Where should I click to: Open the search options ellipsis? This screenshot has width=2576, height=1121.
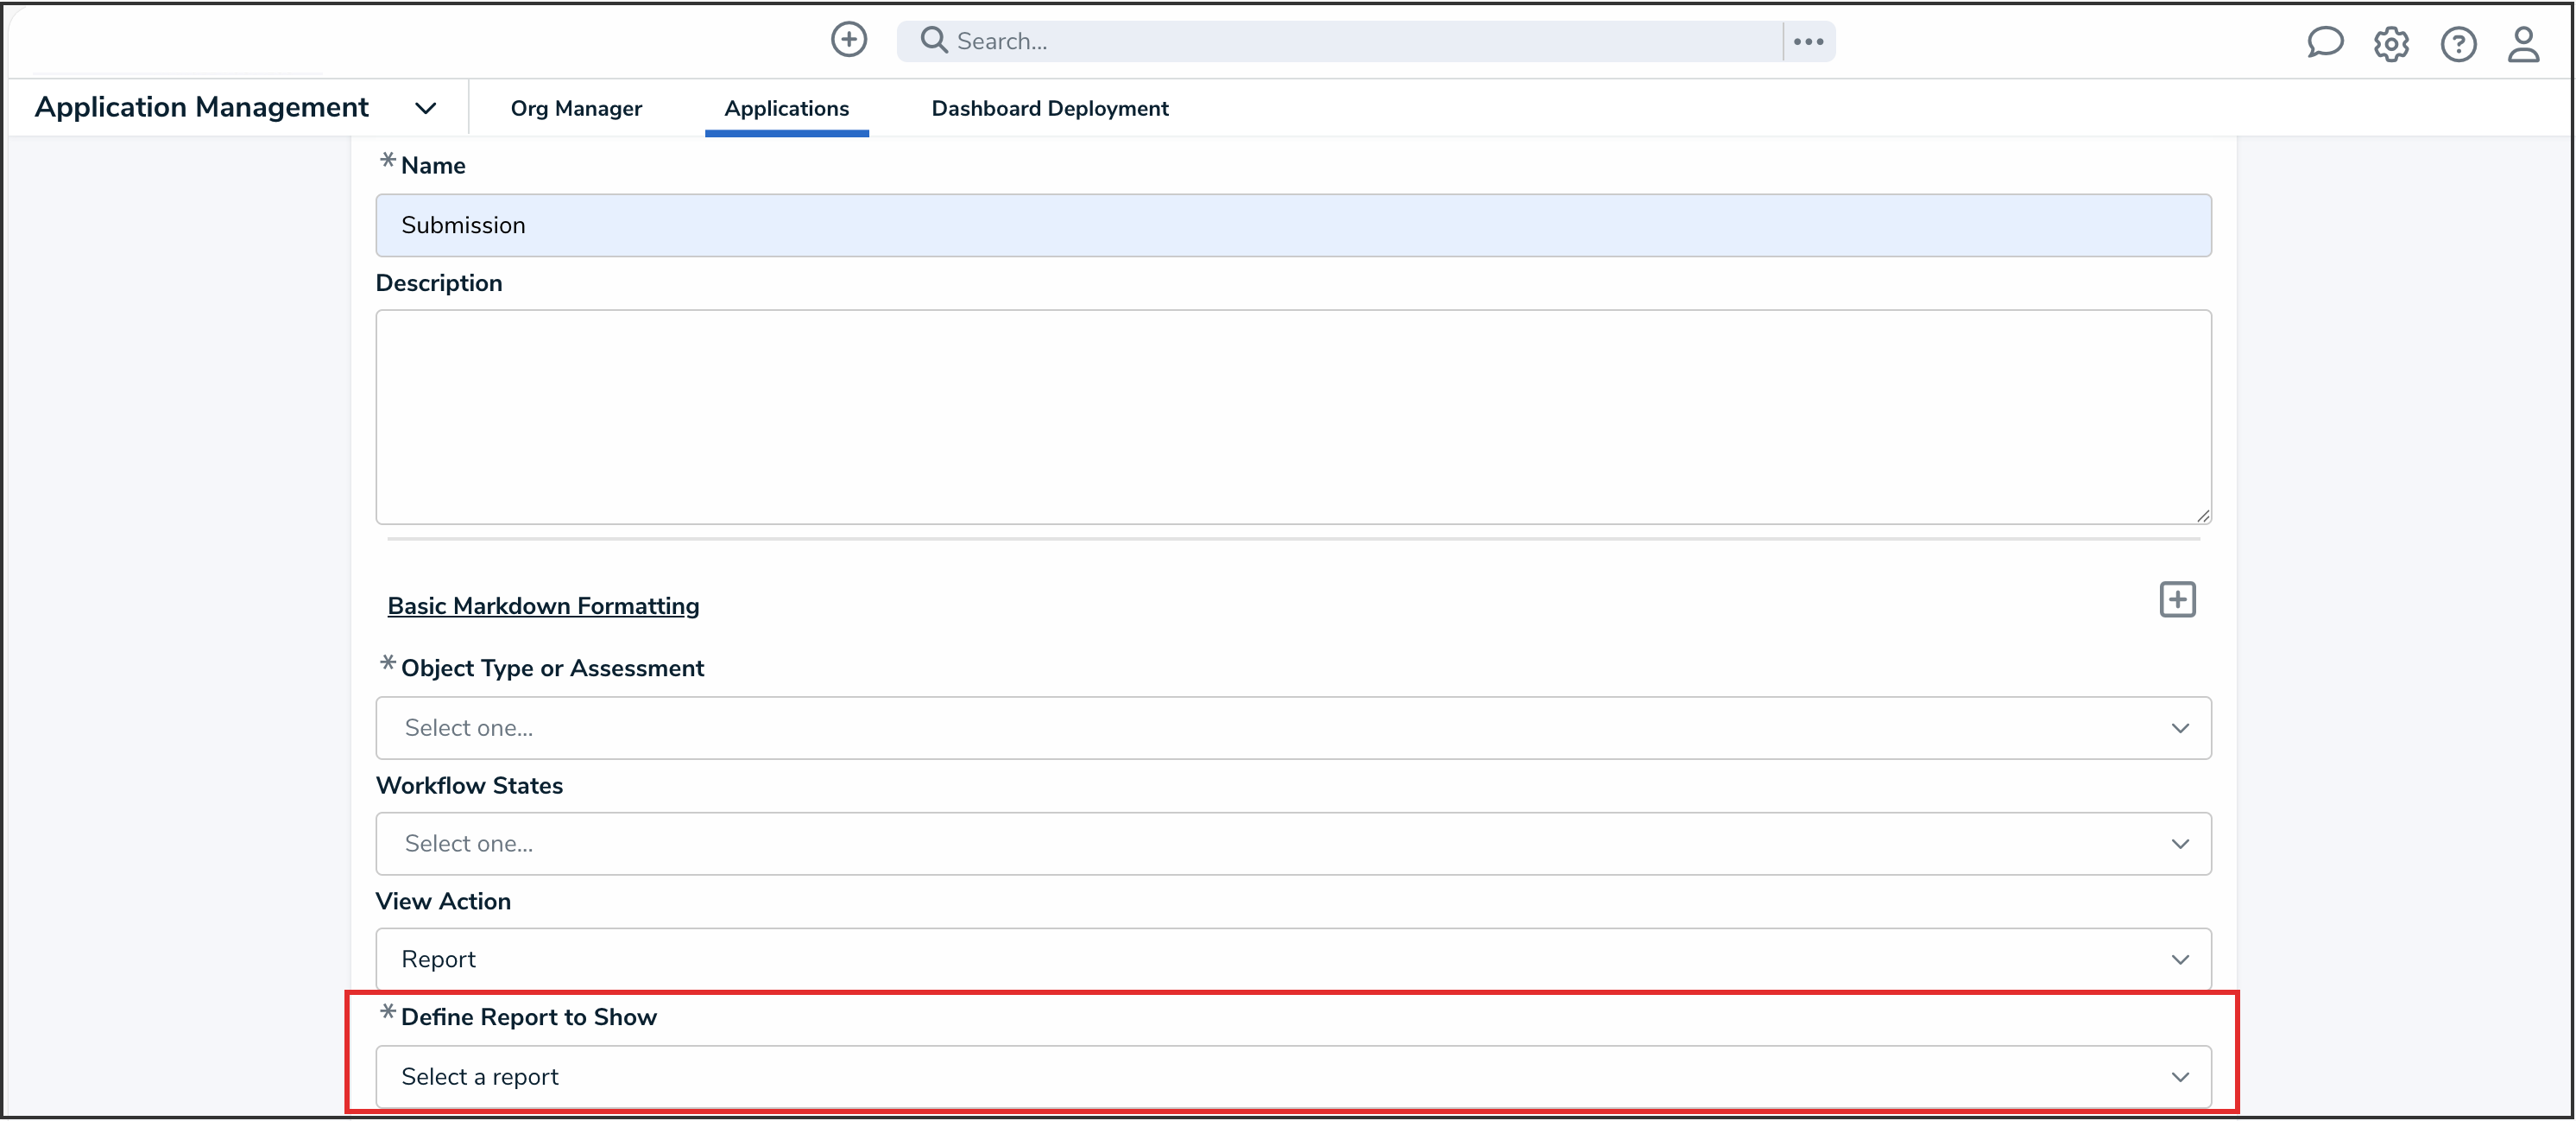[1808, 41]
